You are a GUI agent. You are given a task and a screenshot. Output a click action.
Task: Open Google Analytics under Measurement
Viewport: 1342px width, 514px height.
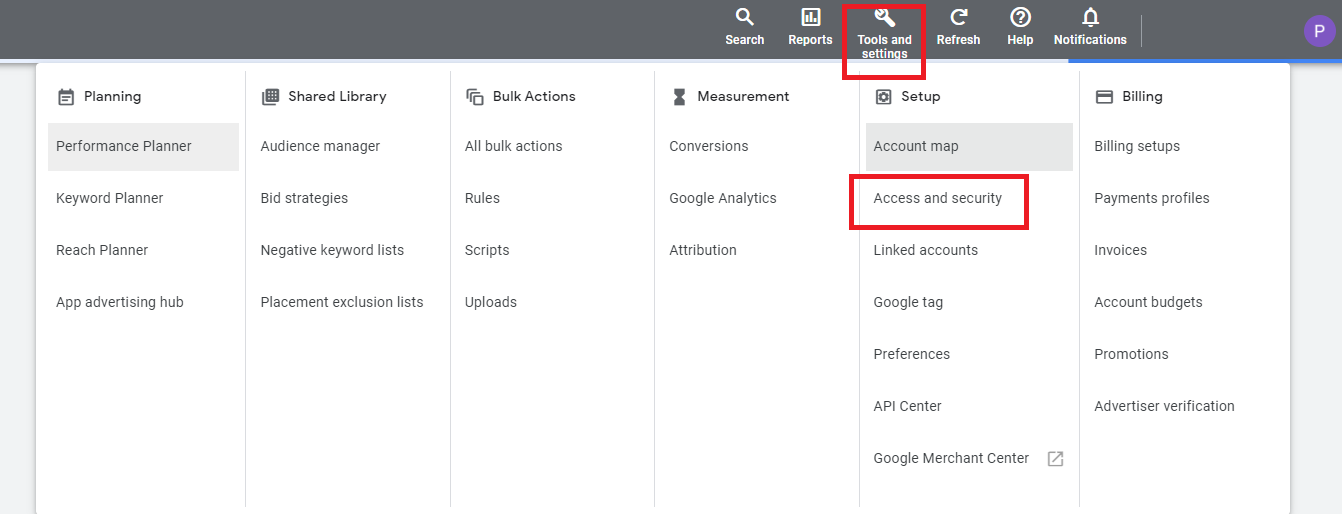pos(723,198)
